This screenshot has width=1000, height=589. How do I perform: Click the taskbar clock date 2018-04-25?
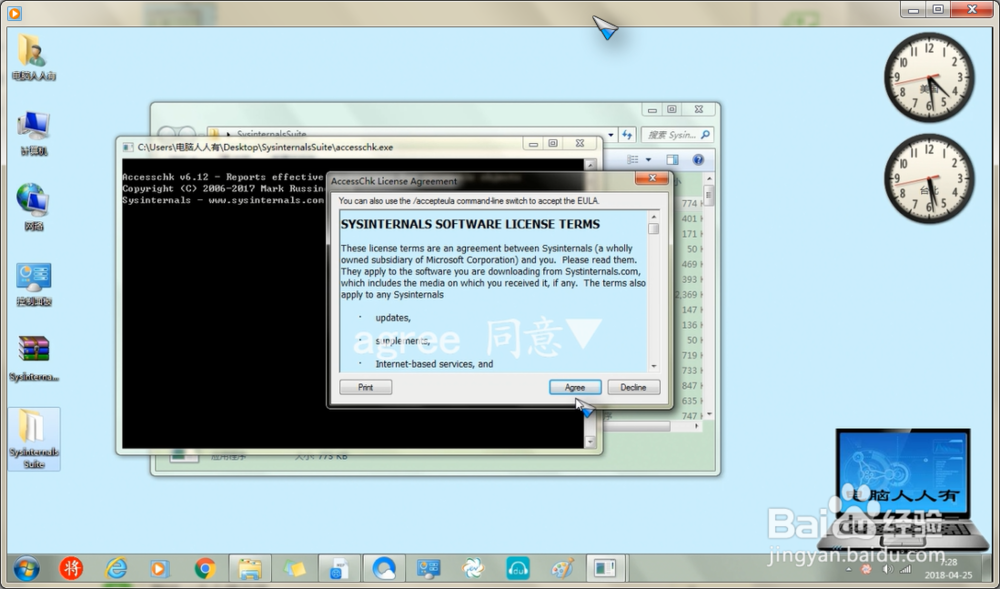tap(948, 575)
